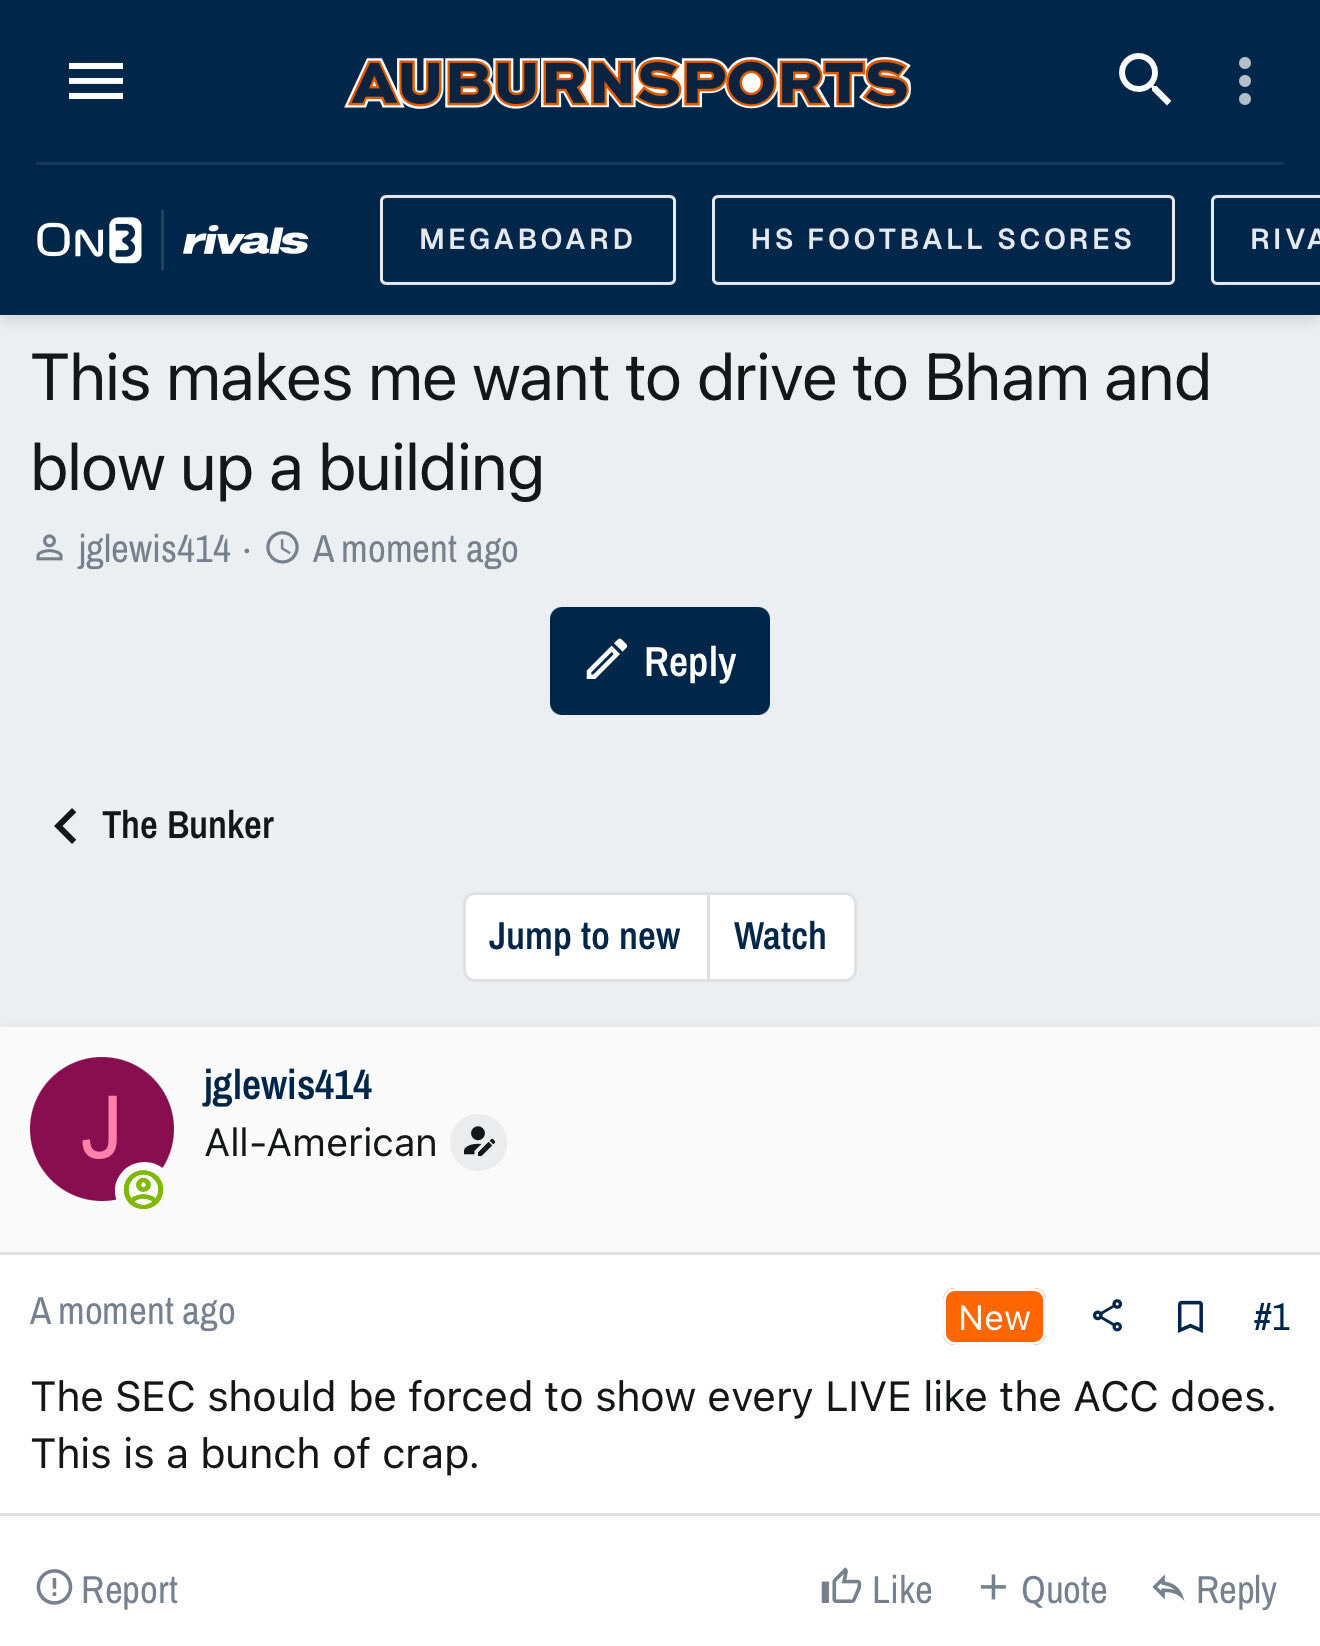Open the HS FOOTBALL SCORES tab
Image resolution: width=1320 pixels, height=1646 pixels.
tap(942, 240)
